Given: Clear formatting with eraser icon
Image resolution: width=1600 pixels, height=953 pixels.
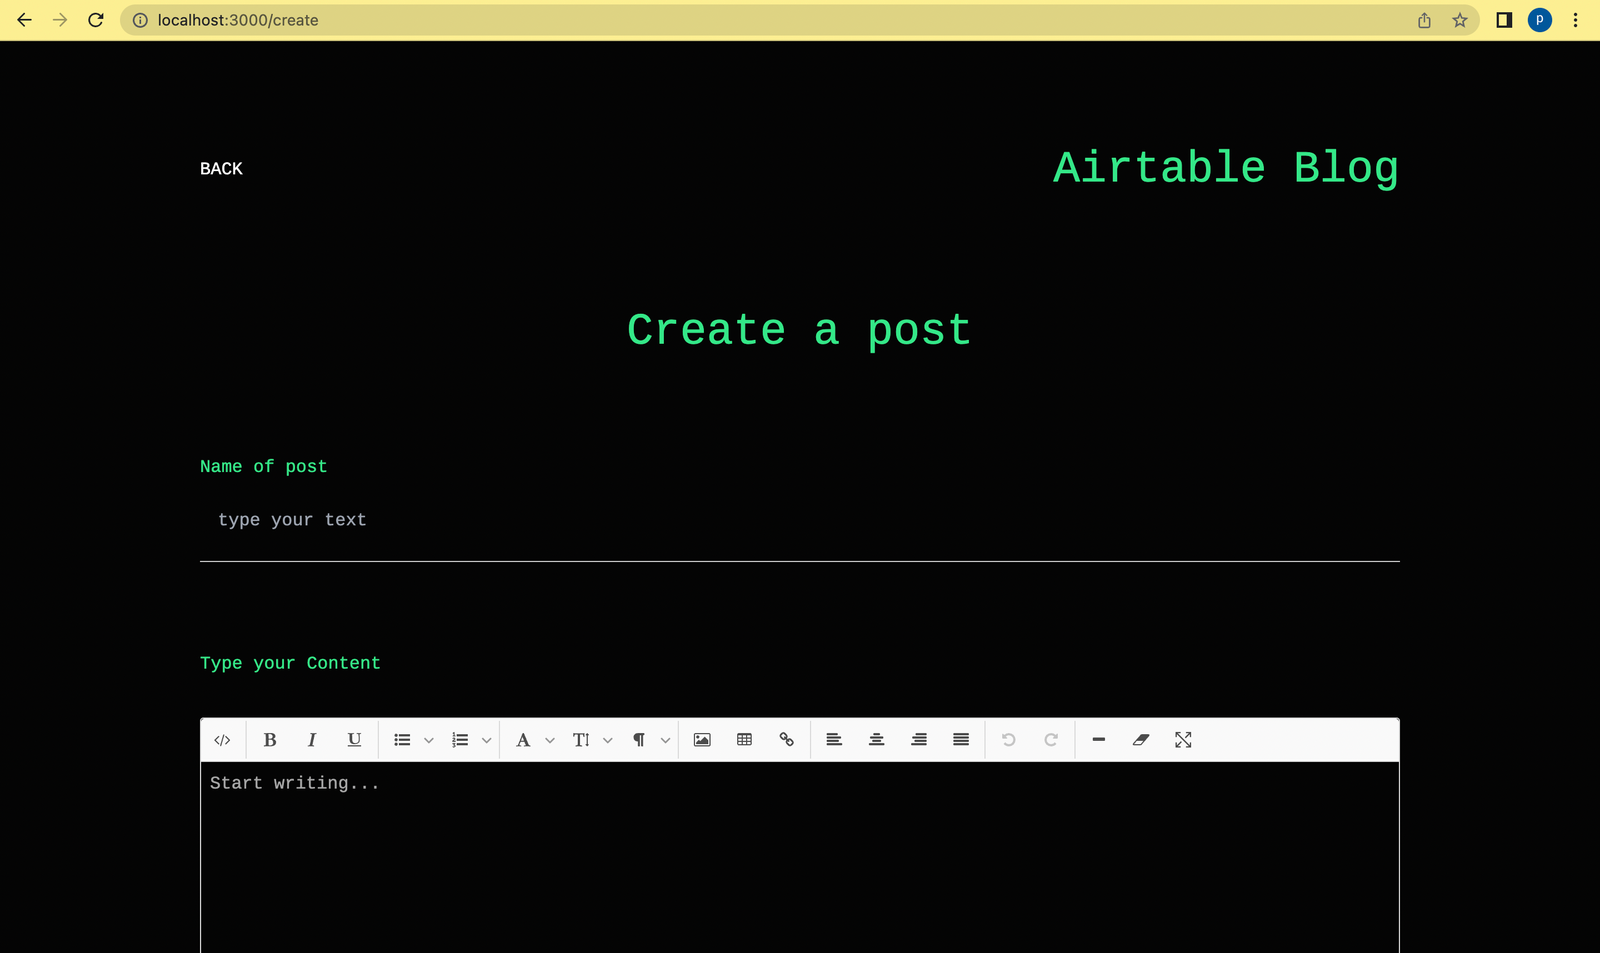Looking at the screenshot, I should [x=1141, y=740].
